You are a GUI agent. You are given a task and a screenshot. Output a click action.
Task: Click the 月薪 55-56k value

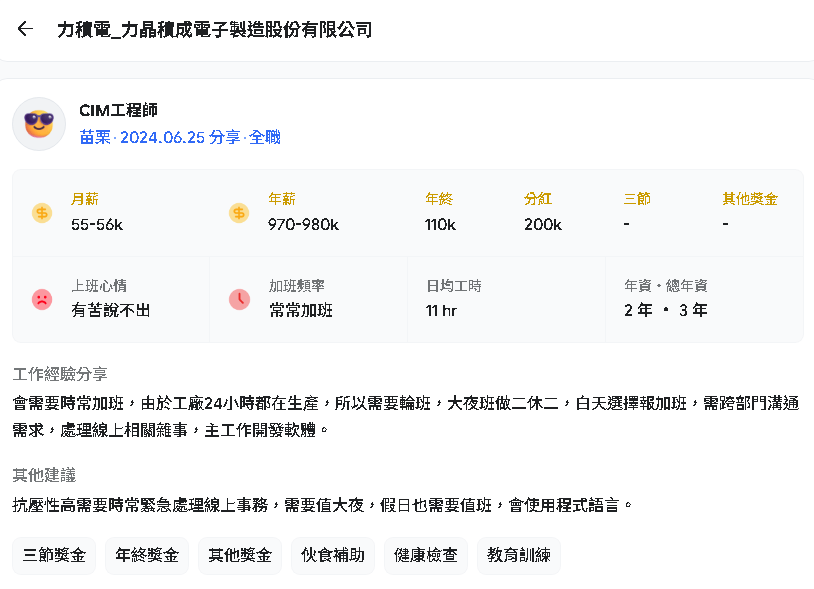pos(97,225)
